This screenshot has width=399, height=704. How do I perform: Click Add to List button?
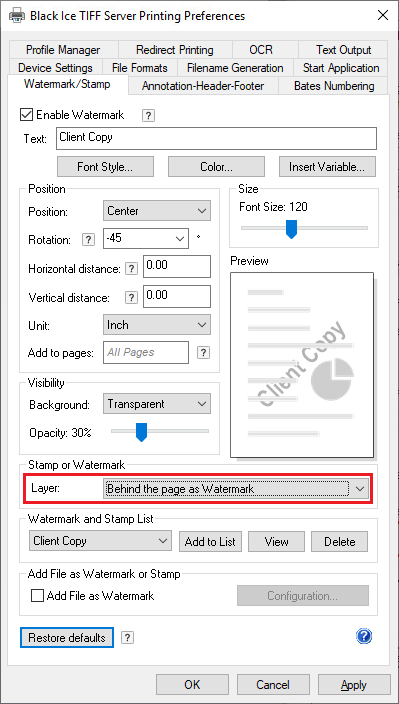[210, 541]
